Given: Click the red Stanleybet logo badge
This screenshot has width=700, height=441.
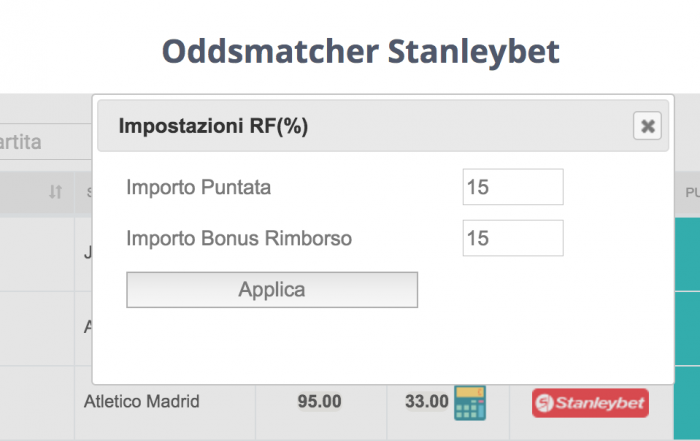Looking at the screenshot, I should point(590,403).
